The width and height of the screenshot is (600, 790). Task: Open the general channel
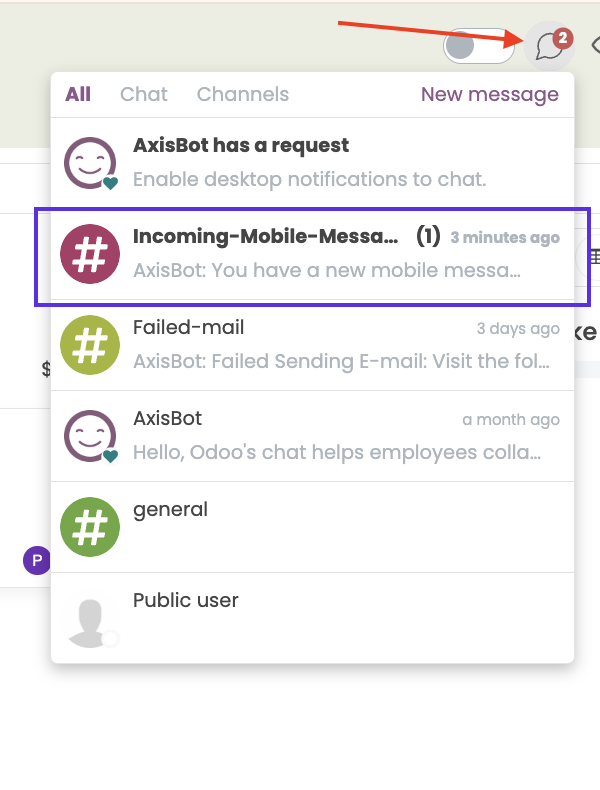coord(312,527)
